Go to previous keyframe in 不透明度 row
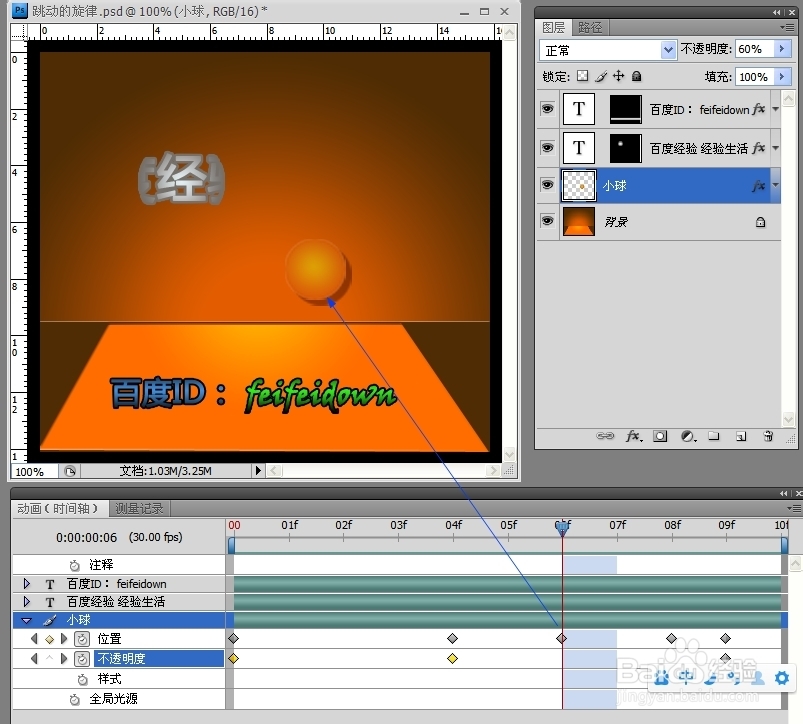This screenshot has width=803, height=724. pos(34,658)
